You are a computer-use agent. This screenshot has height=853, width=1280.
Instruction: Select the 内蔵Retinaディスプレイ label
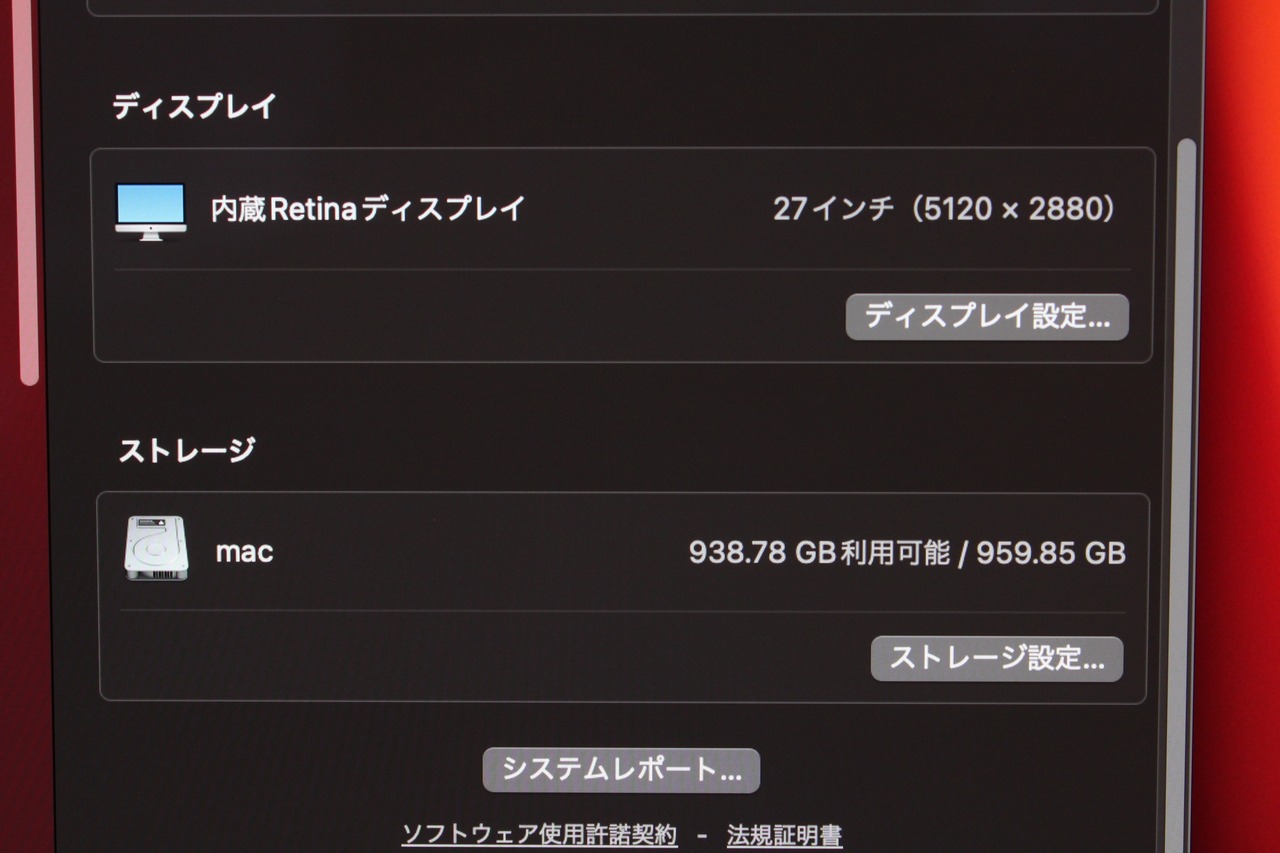[368, 208]
